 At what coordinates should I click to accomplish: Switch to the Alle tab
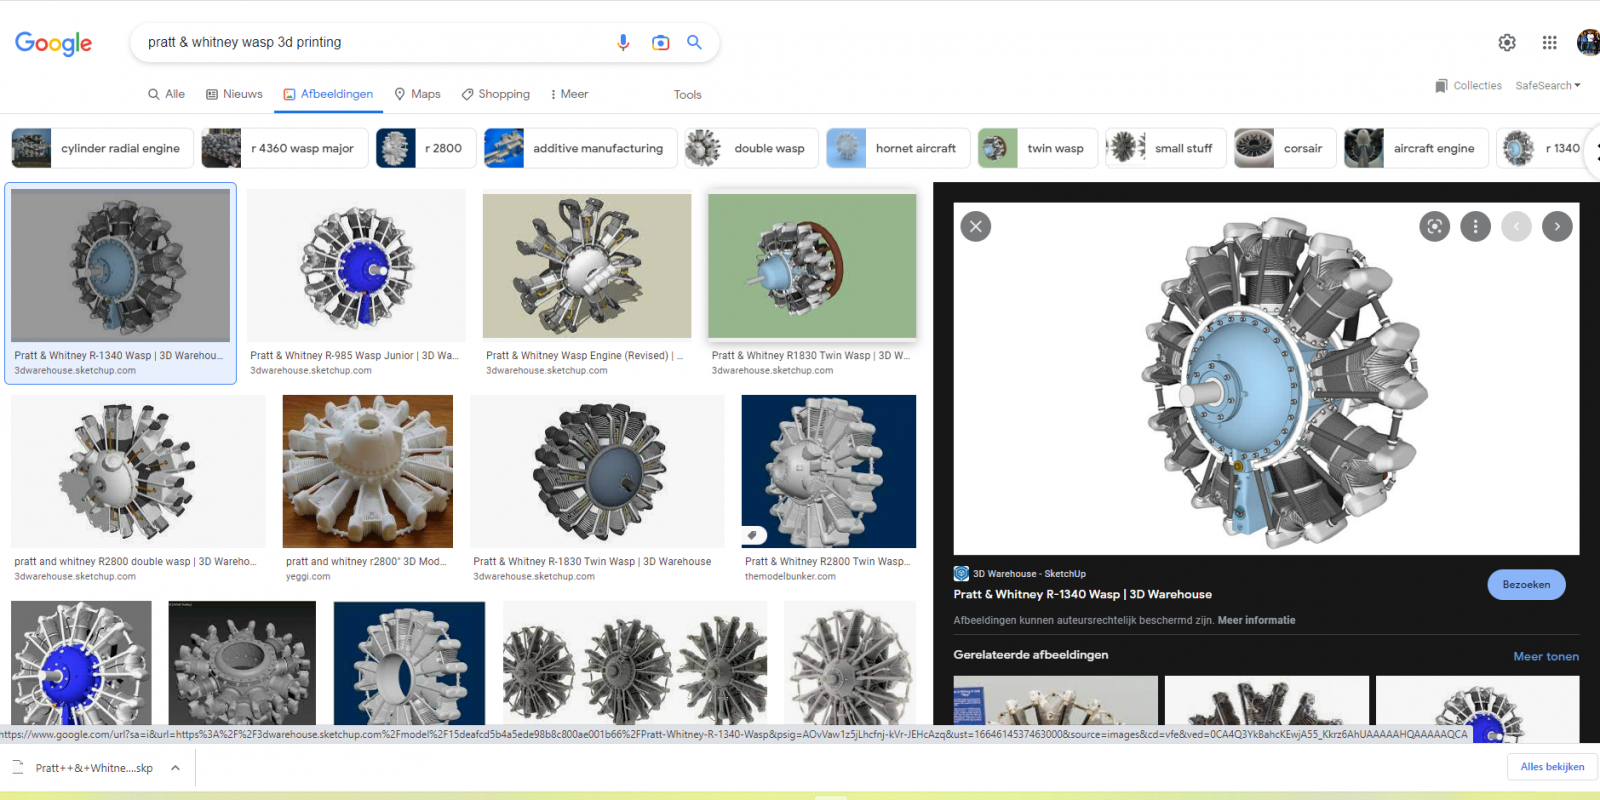tap(166, 94)
